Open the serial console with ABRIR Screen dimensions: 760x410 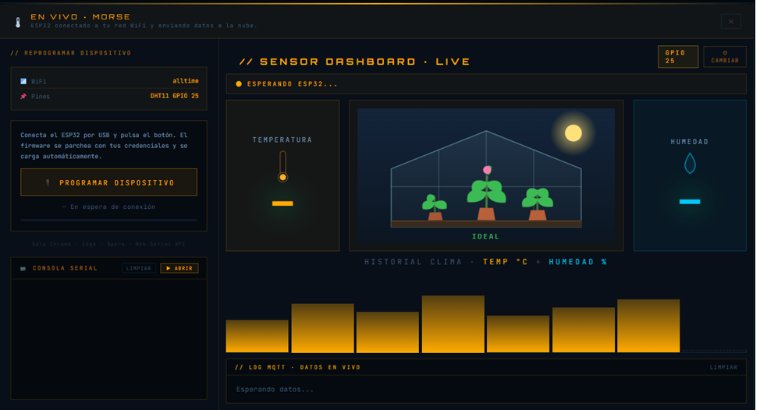coord(179,268)
